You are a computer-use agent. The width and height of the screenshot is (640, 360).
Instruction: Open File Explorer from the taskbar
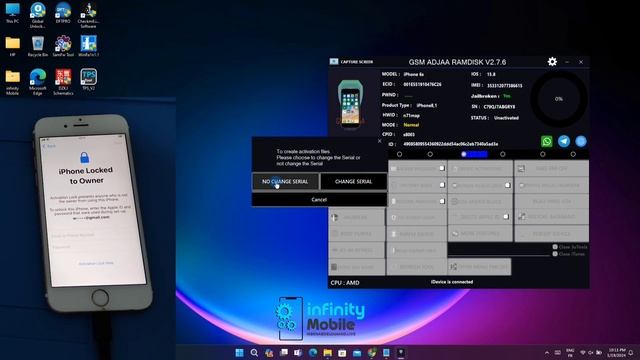point(327,353)
